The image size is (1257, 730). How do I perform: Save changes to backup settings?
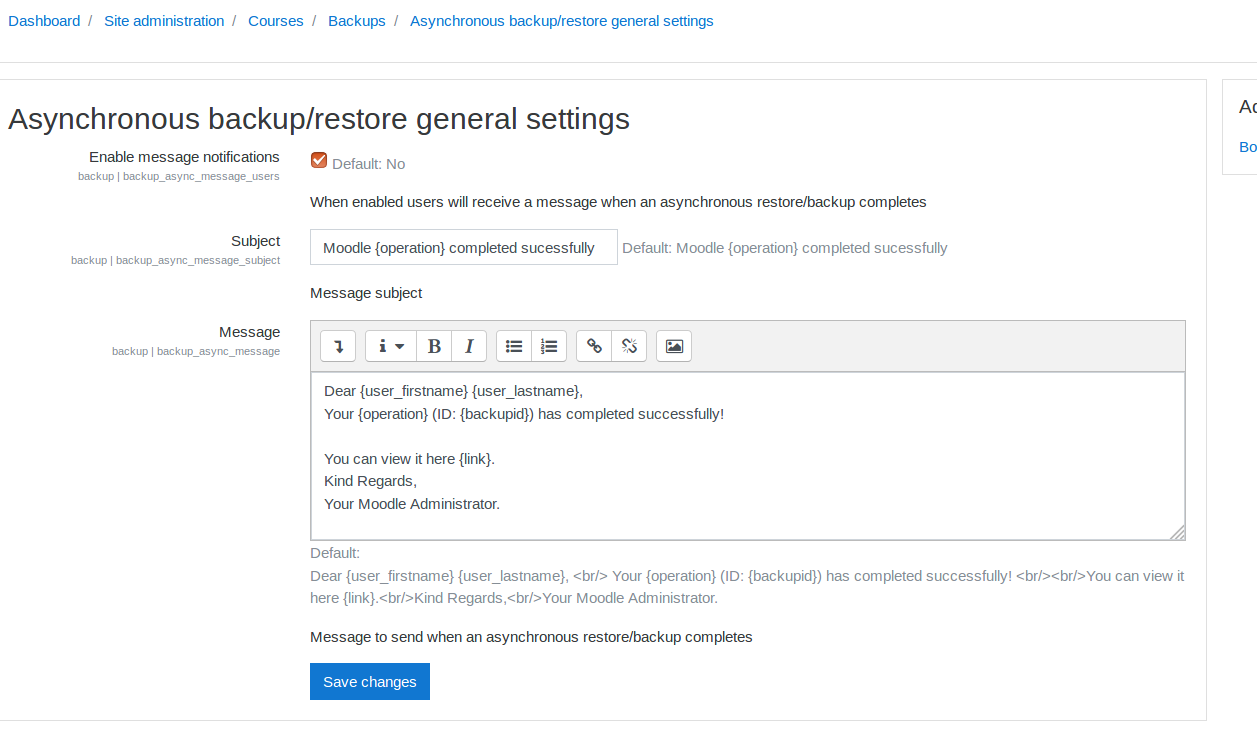(x=370, y=682)
